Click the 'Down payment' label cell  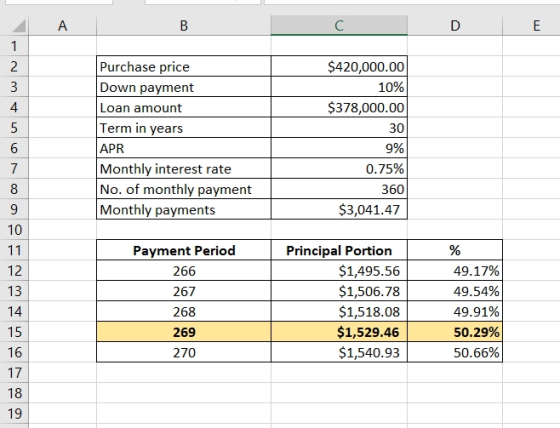(184, 87)
